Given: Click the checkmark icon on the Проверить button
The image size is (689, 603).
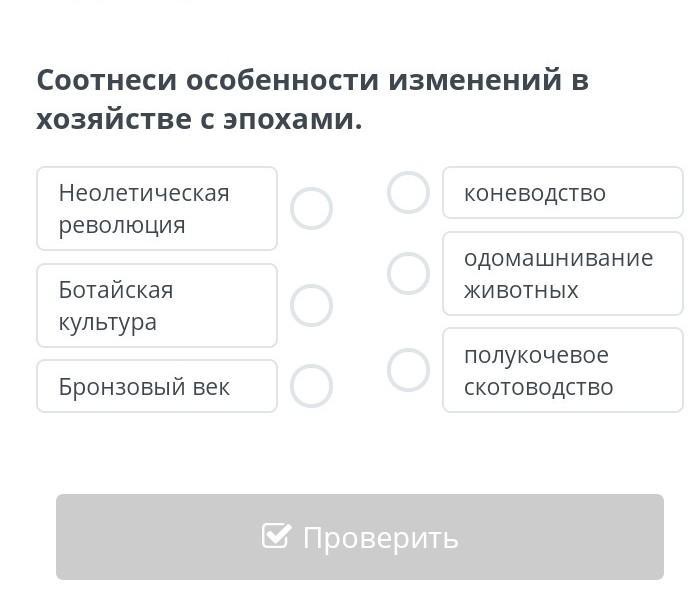Looking at the screenshot, I should coord(276,536).
